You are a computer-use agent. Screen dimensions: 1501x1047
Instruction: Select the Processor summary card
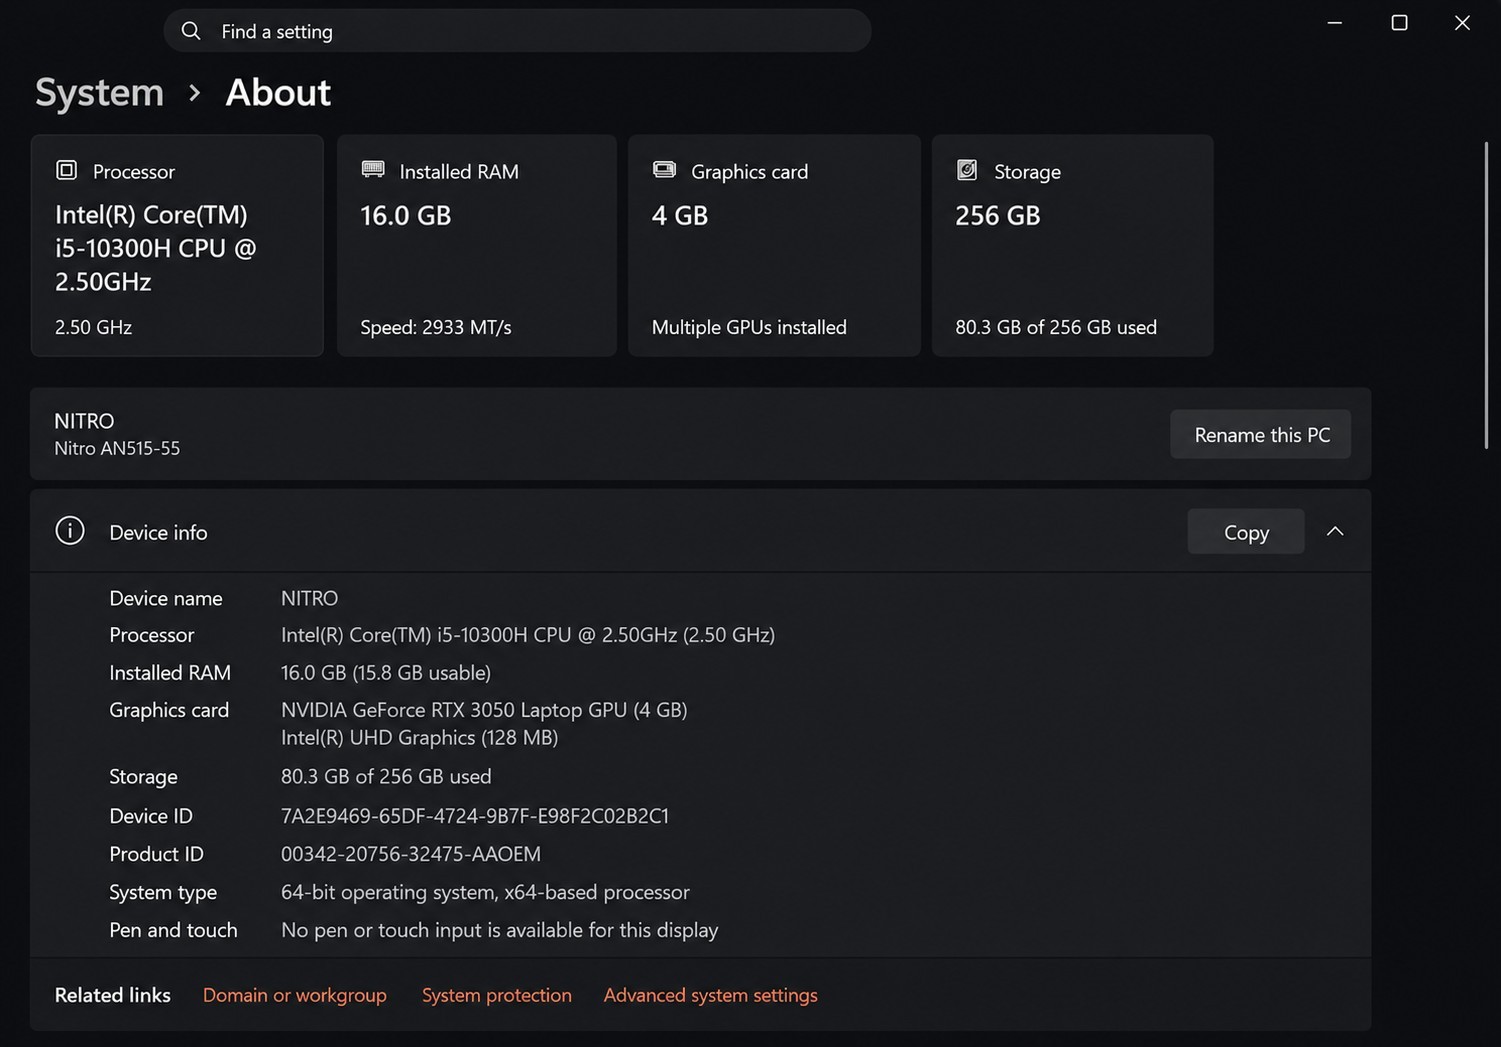(x=177, y=245)
